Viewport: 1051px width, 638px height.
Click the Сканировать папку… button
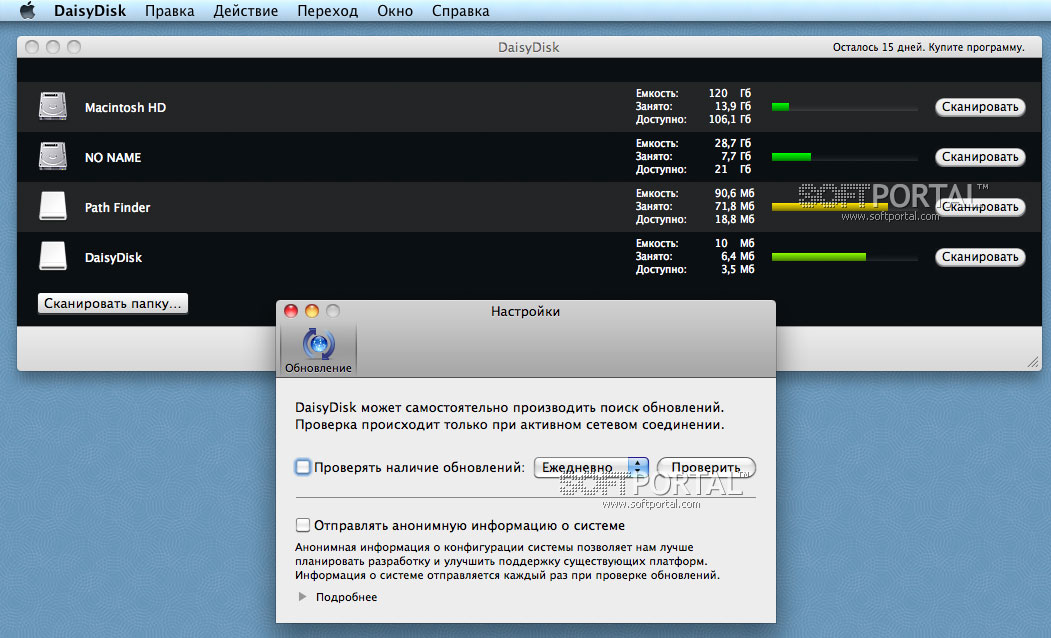pos(113,303)
